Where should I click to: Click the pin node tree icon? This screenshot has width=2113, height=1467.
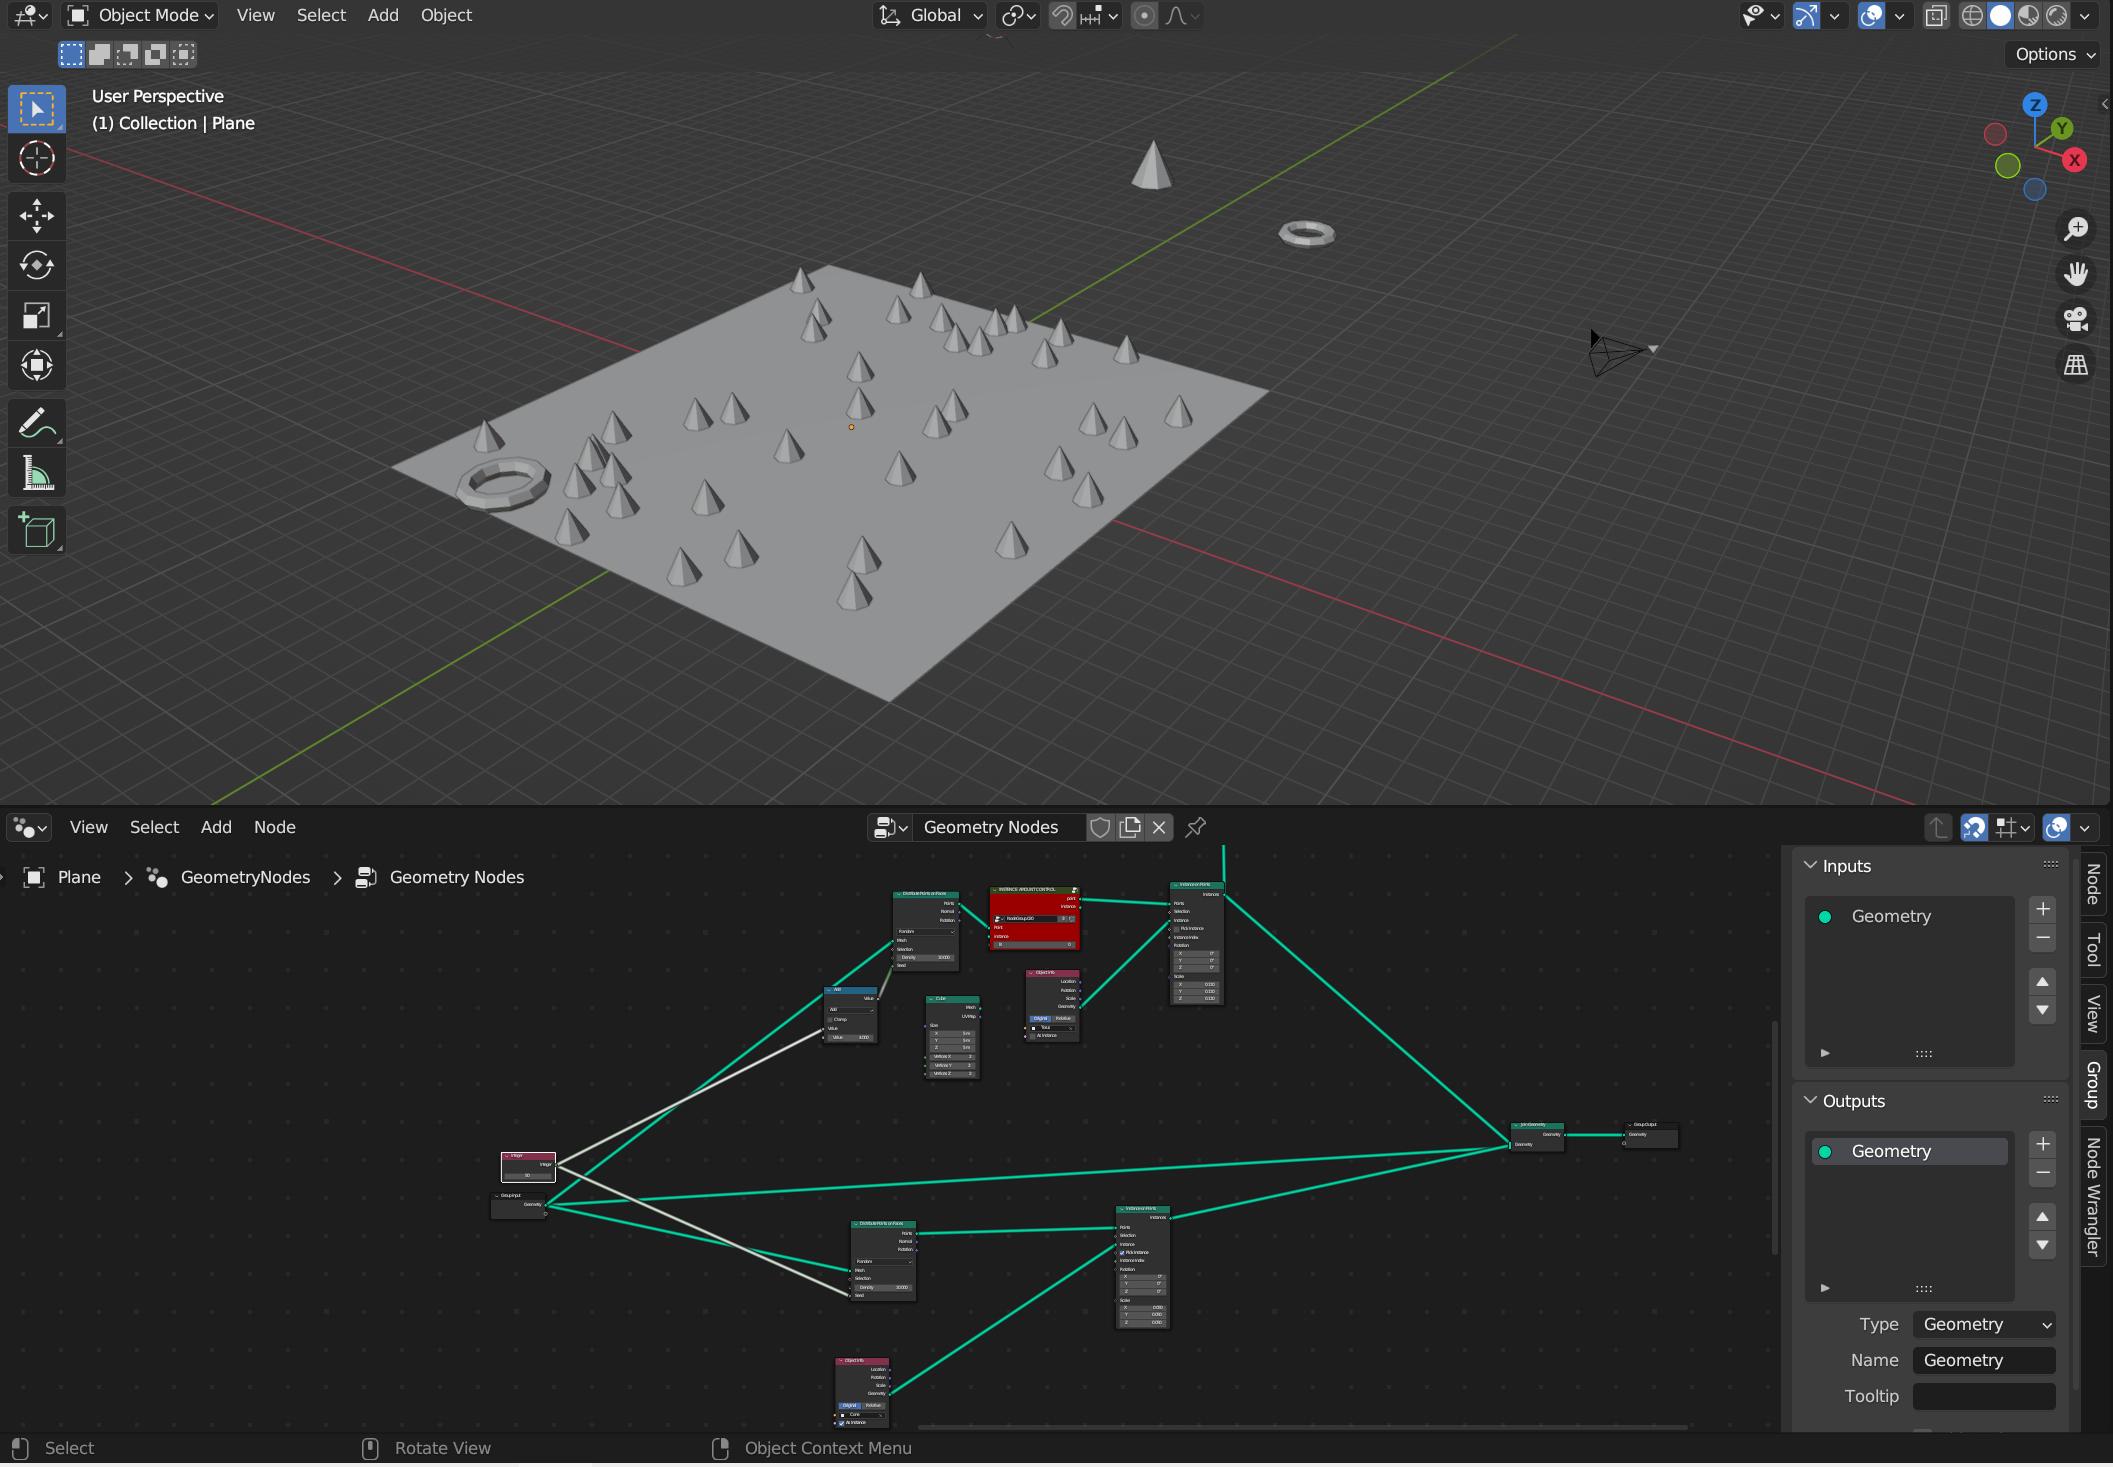pyautogui.click(x=1195, y=827)
